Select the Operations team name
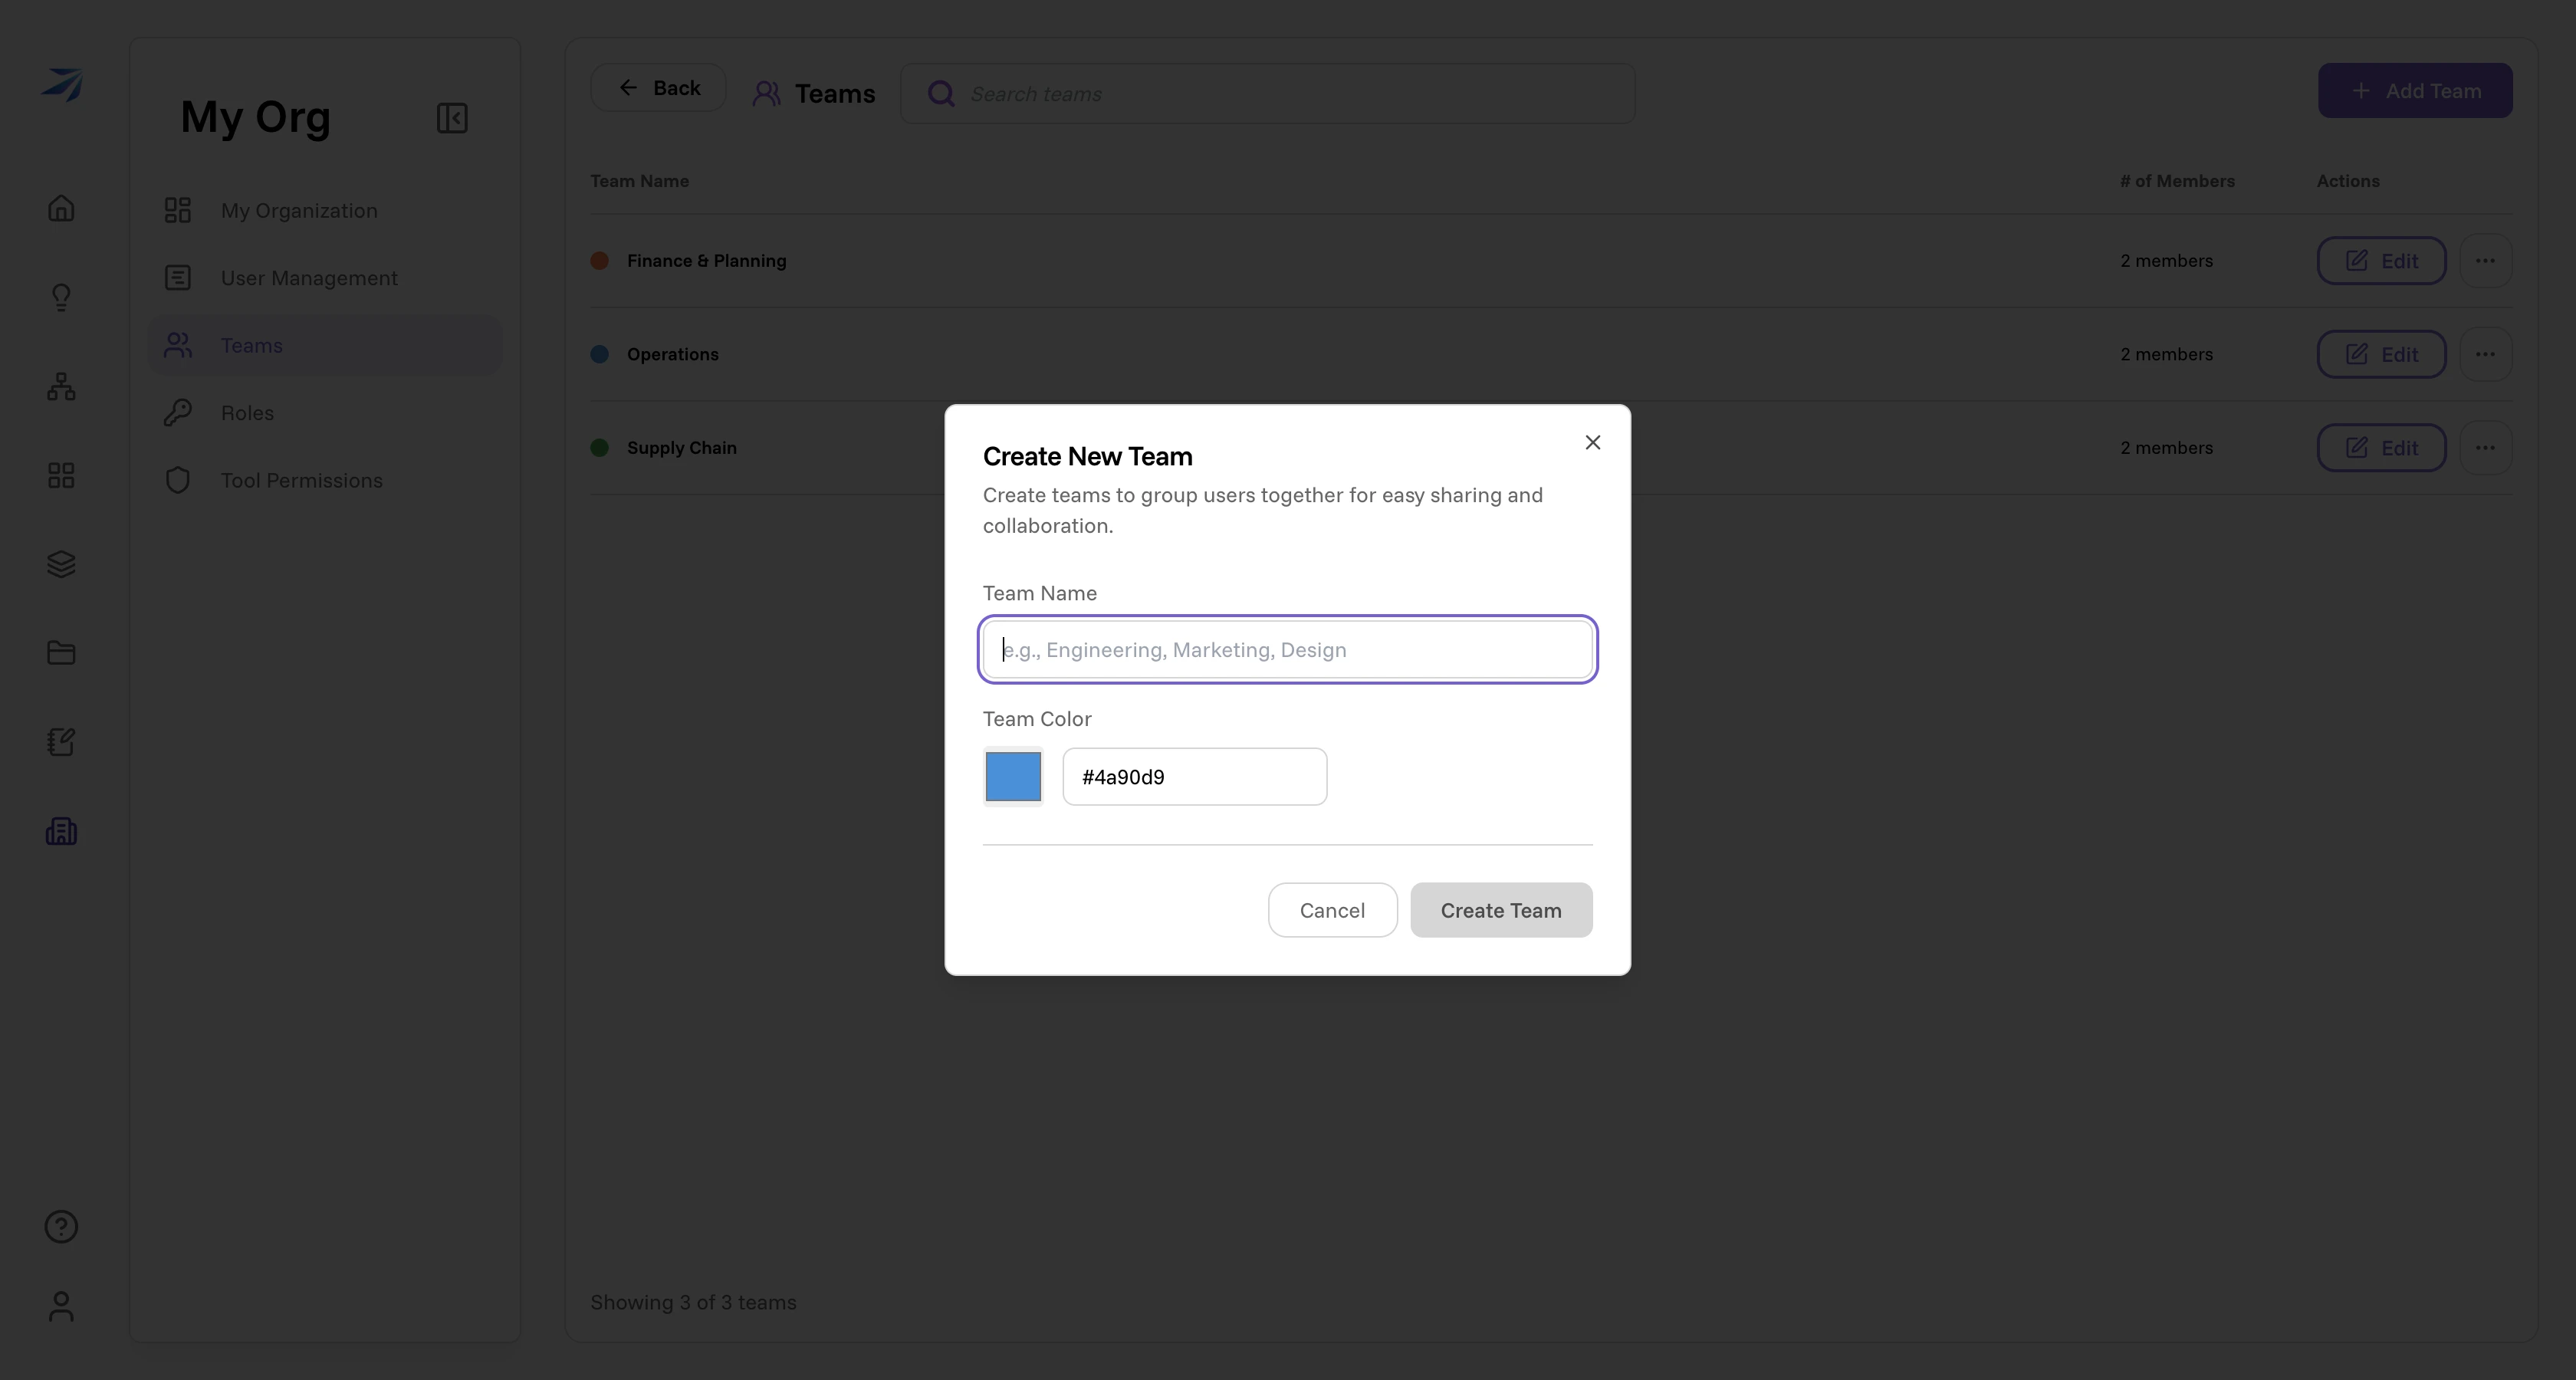The width and height of the screenshot is (2576, 1380). point(673,354)
